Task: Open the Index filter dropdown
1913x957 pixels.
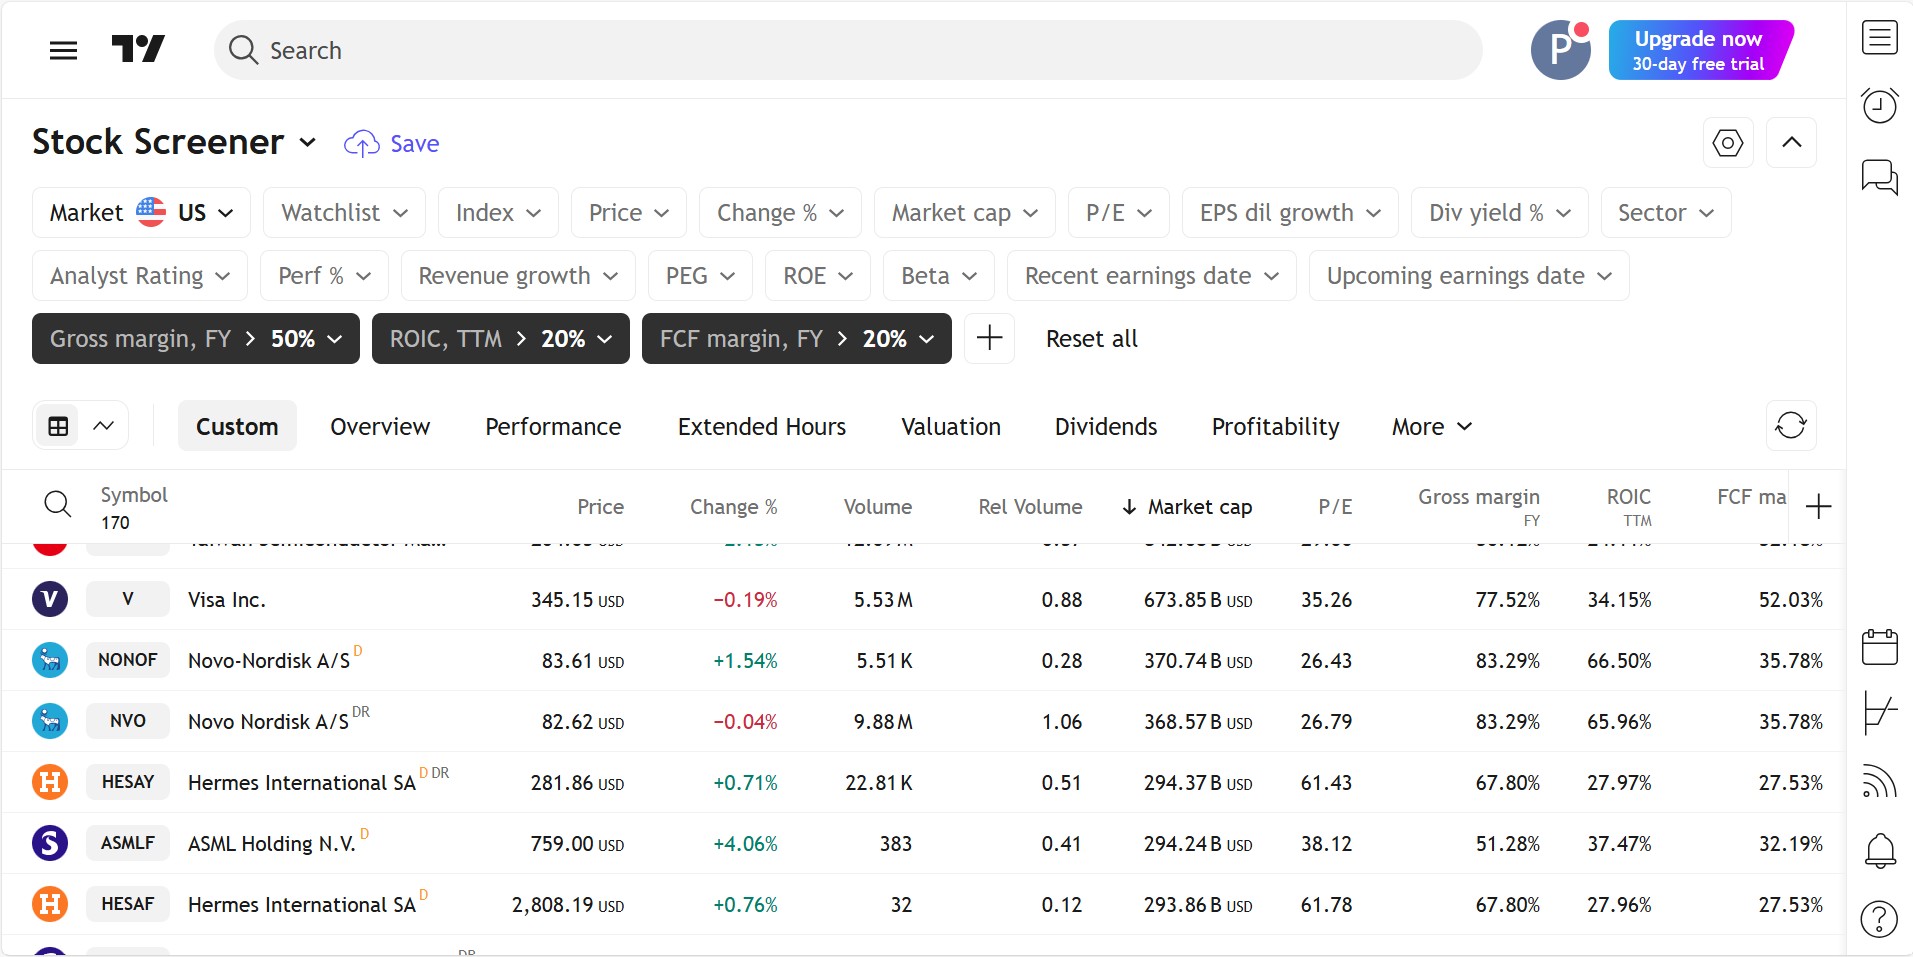Action: pyautogui.click(x=498, y=212)
